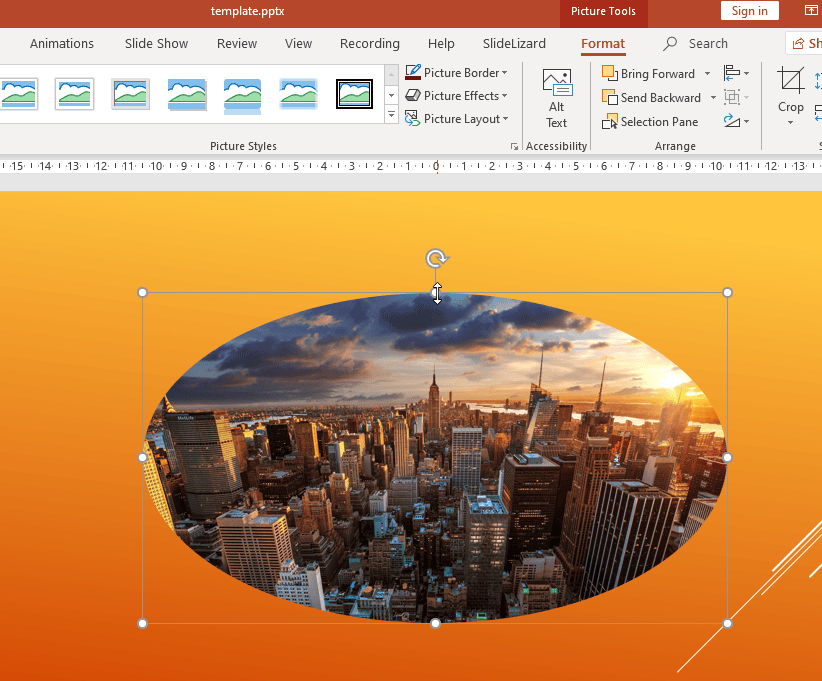Click the Bring Forward button
This screenshot has width=822, height=681.
650,73
